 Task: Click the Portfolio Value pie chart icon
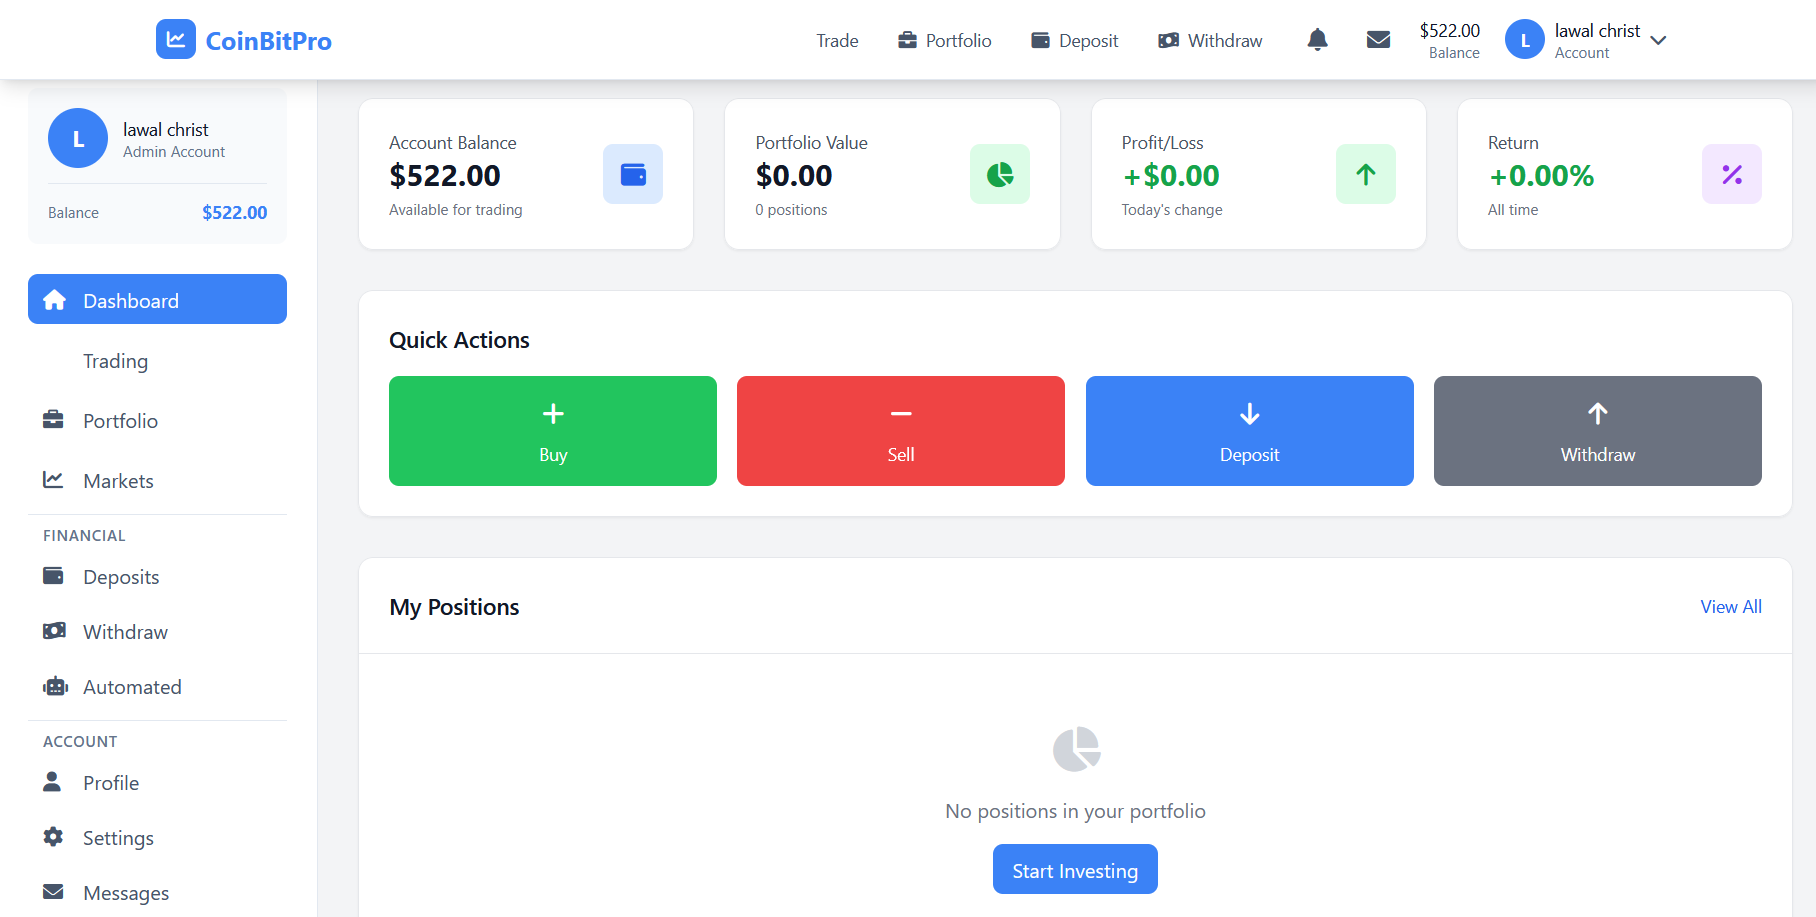tap(999, 173)
